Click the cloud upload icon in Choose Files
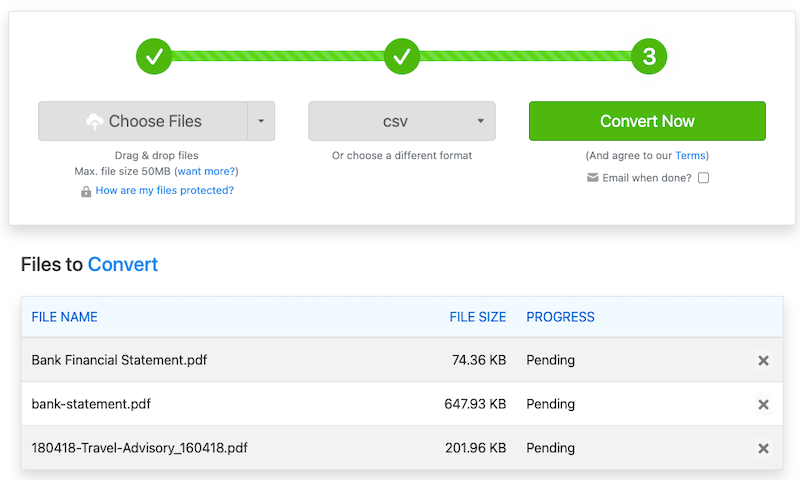 [x=94, y=121]
